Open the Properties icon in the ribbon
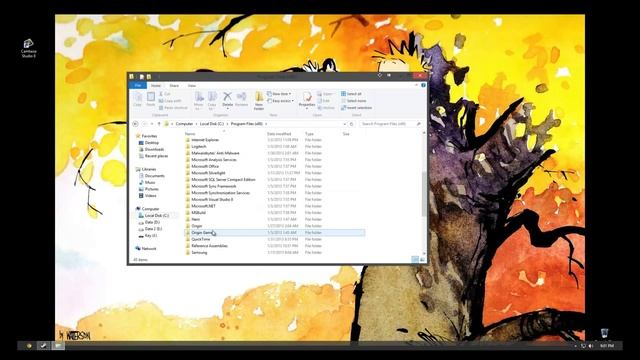Image resolution: width=640 pixels, height=360 pixels. [x=307, y=98]
